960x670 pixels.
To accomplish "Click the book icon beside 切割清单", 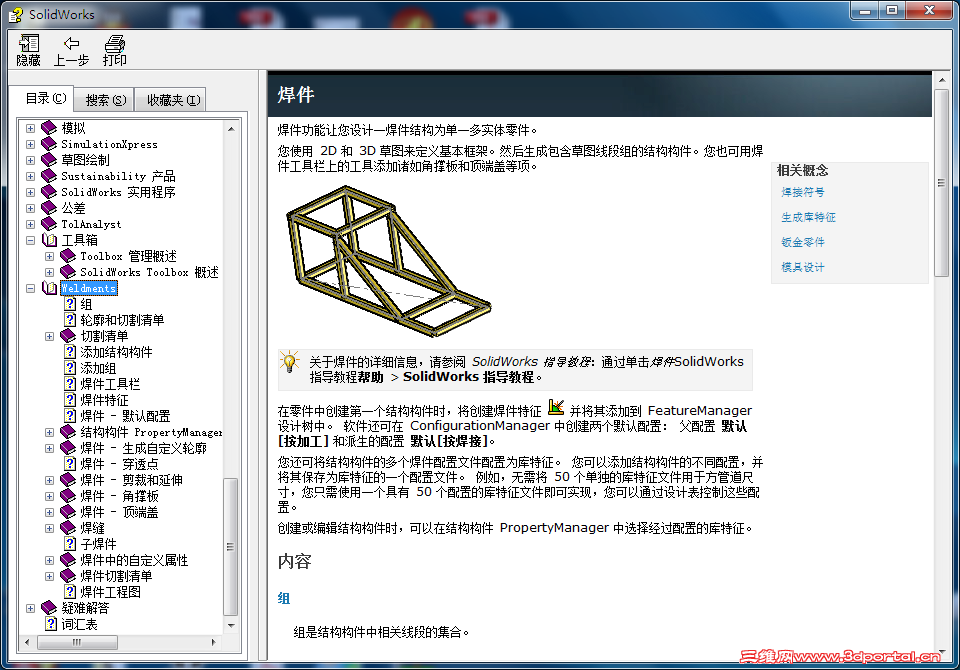I will tap(68, 336).
